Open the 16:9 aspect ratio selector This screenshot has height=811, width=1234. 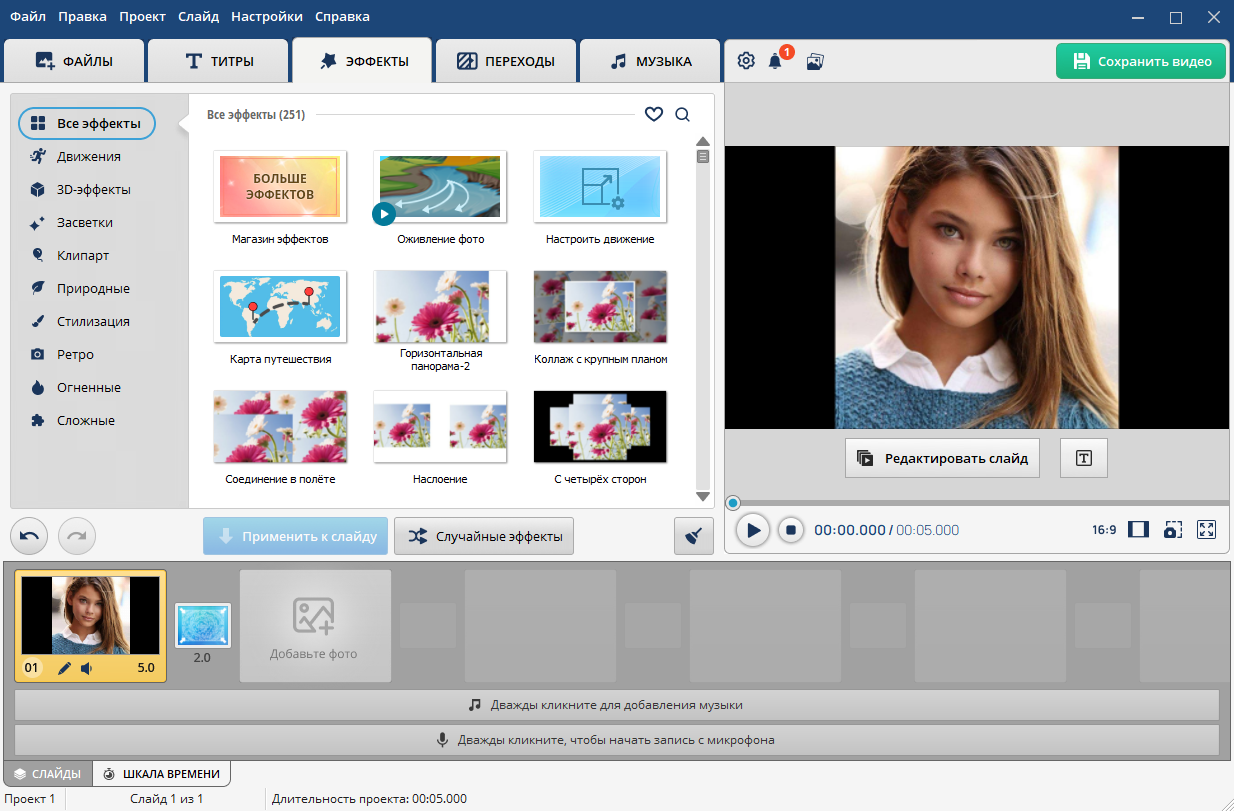click(1104, 530)
